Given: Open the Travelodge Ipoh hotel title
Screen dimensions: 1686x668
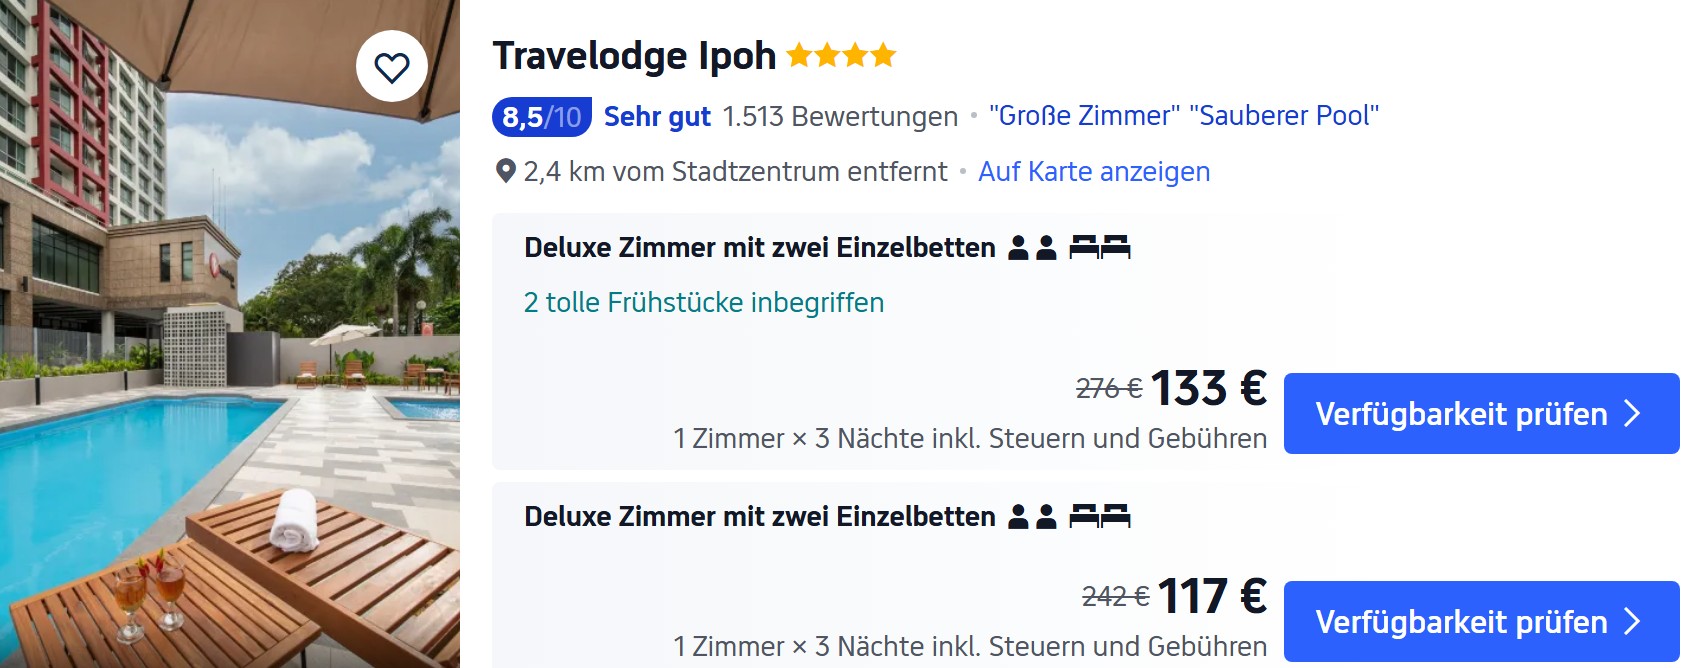Looking at the screenshot, I should point(634,56).
